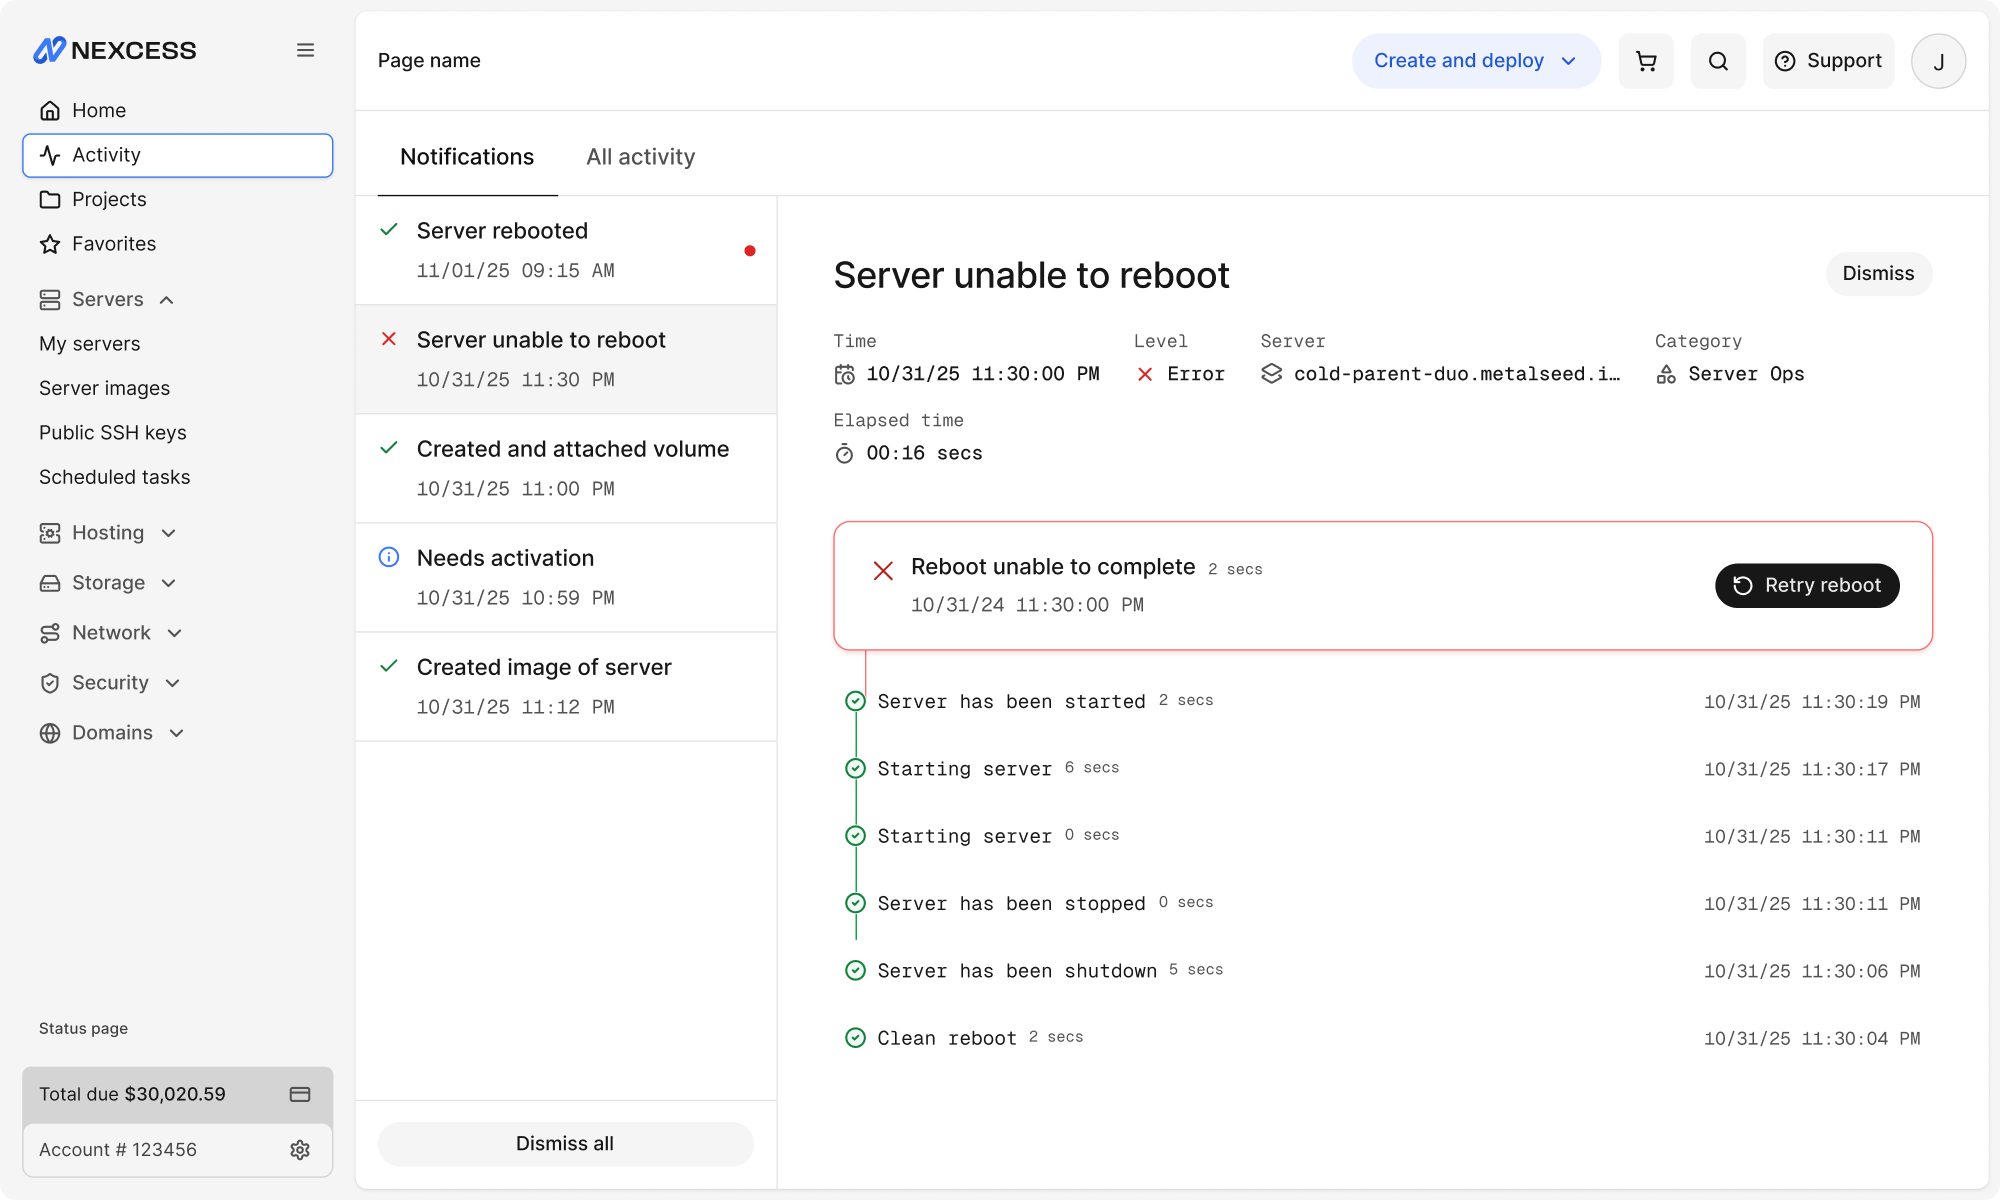2000x1200 pixels.
Task: Click the calendar icon beside Time value
Action: tap(845, 374)
